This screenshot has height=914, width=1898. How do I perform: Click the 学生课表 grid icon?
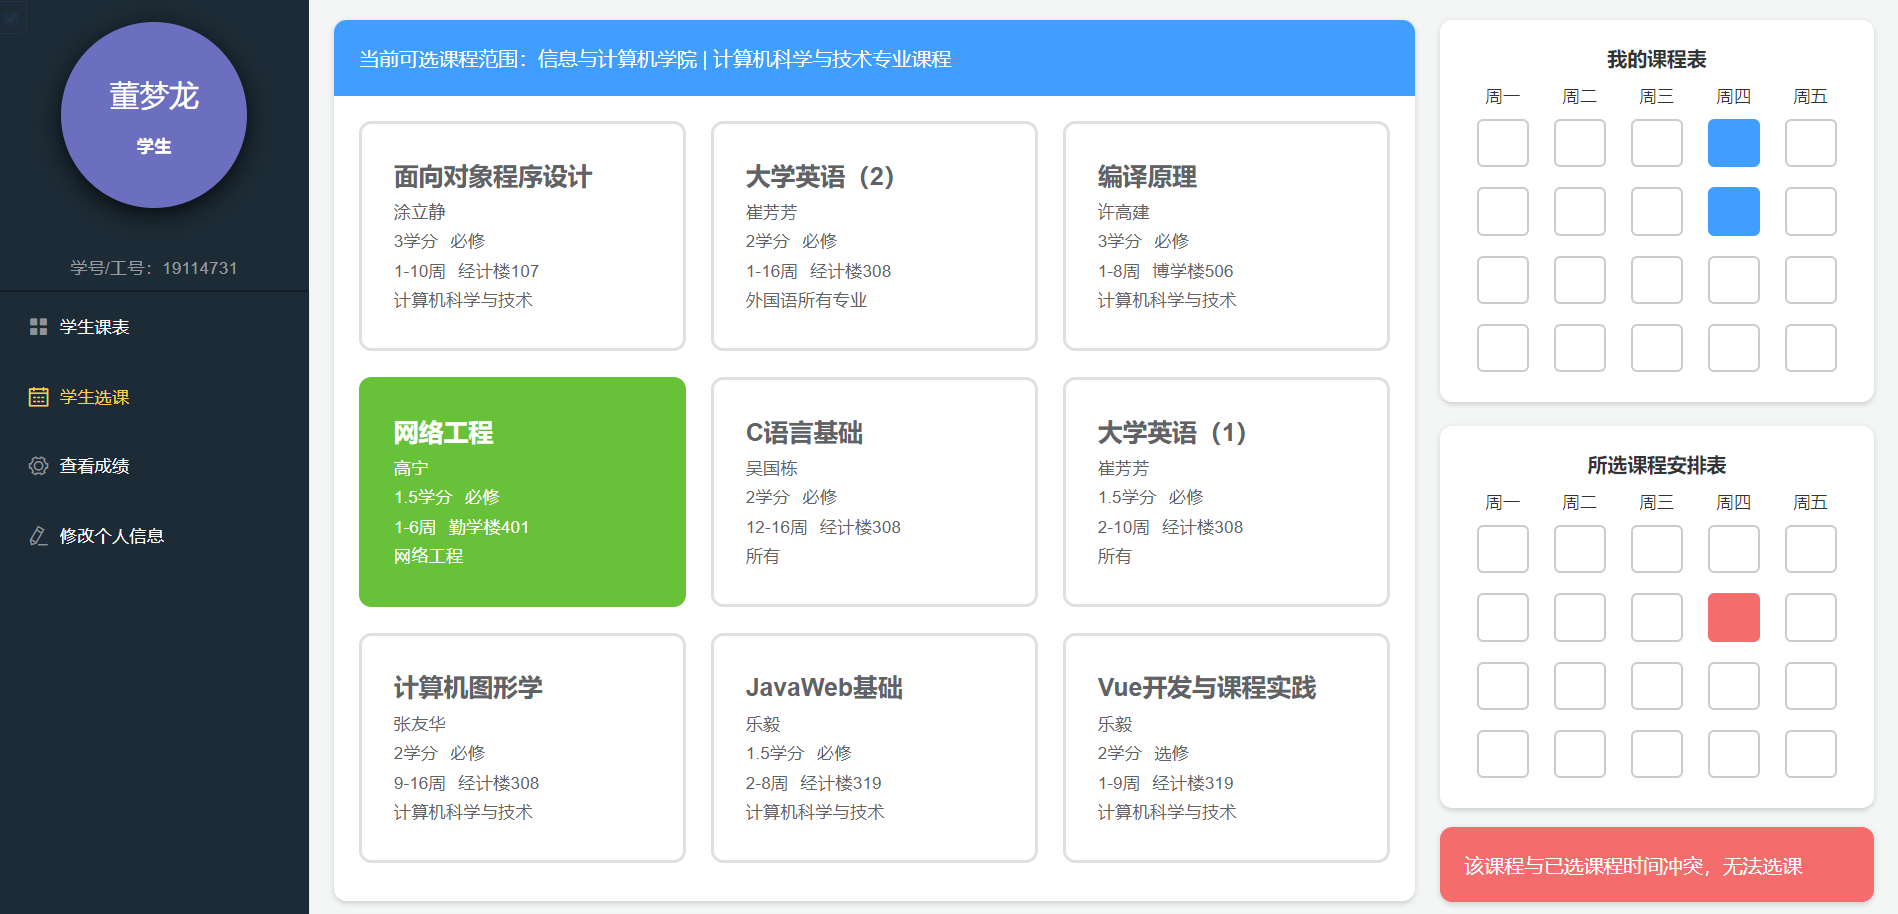(x=38, y=327)
